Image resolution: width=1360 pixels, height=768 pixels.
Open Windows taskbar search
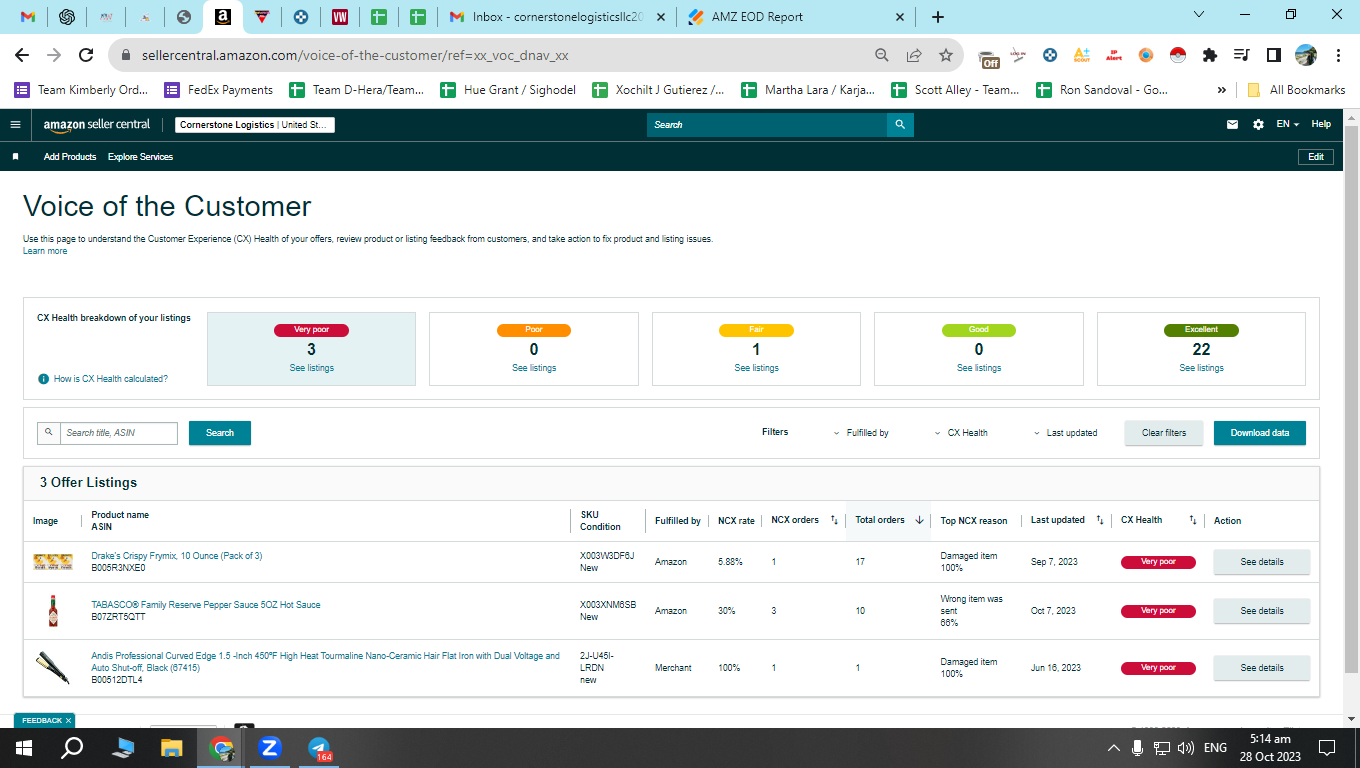72,748
